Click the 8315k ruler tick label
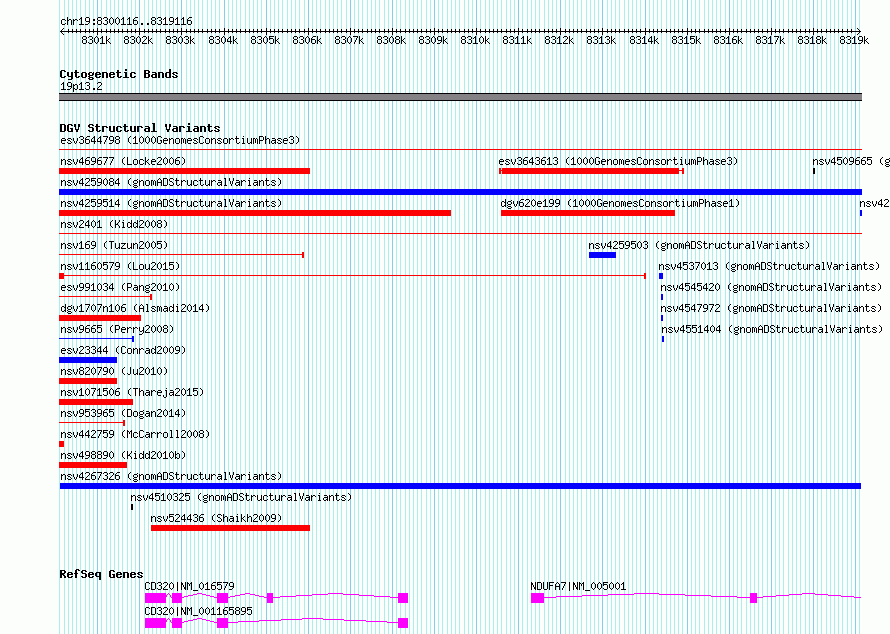This screenshot has height=634, width=890. point(686,40)
